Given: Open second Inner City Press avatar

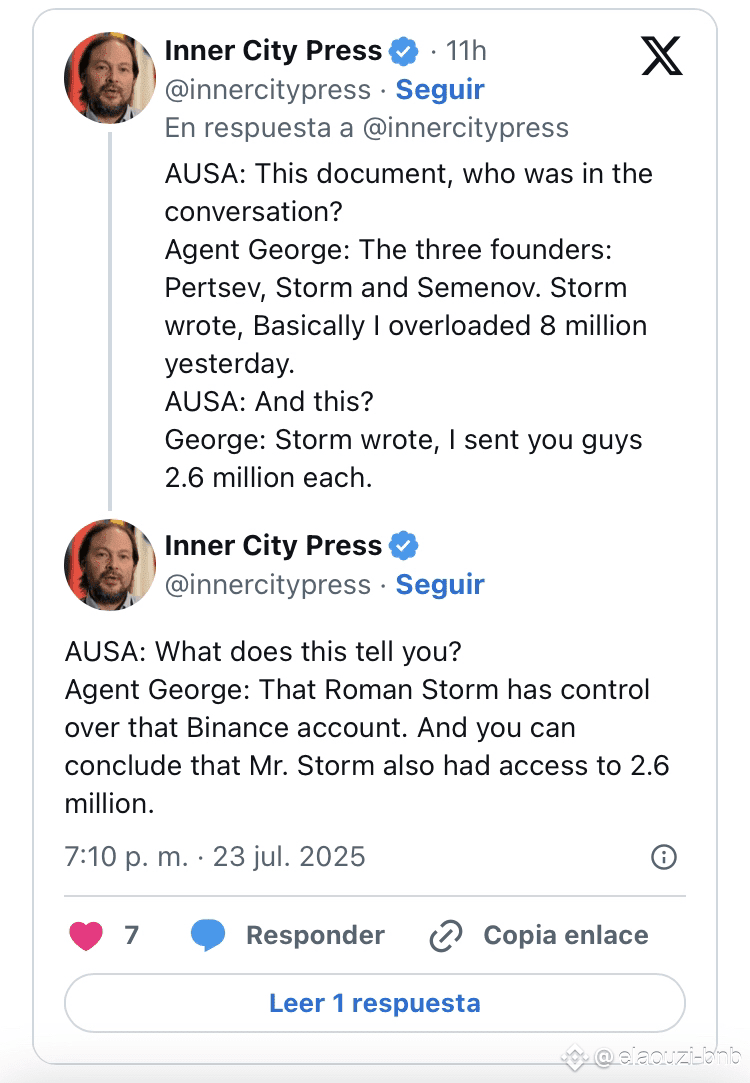Looking at the screenshot, I should [110, 565].
